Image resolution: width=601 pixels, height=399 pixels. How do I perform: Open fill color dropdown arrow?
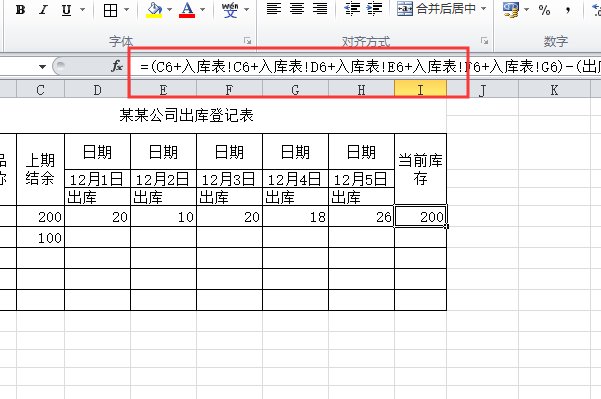pyautogui.click(x=169, y=10)
